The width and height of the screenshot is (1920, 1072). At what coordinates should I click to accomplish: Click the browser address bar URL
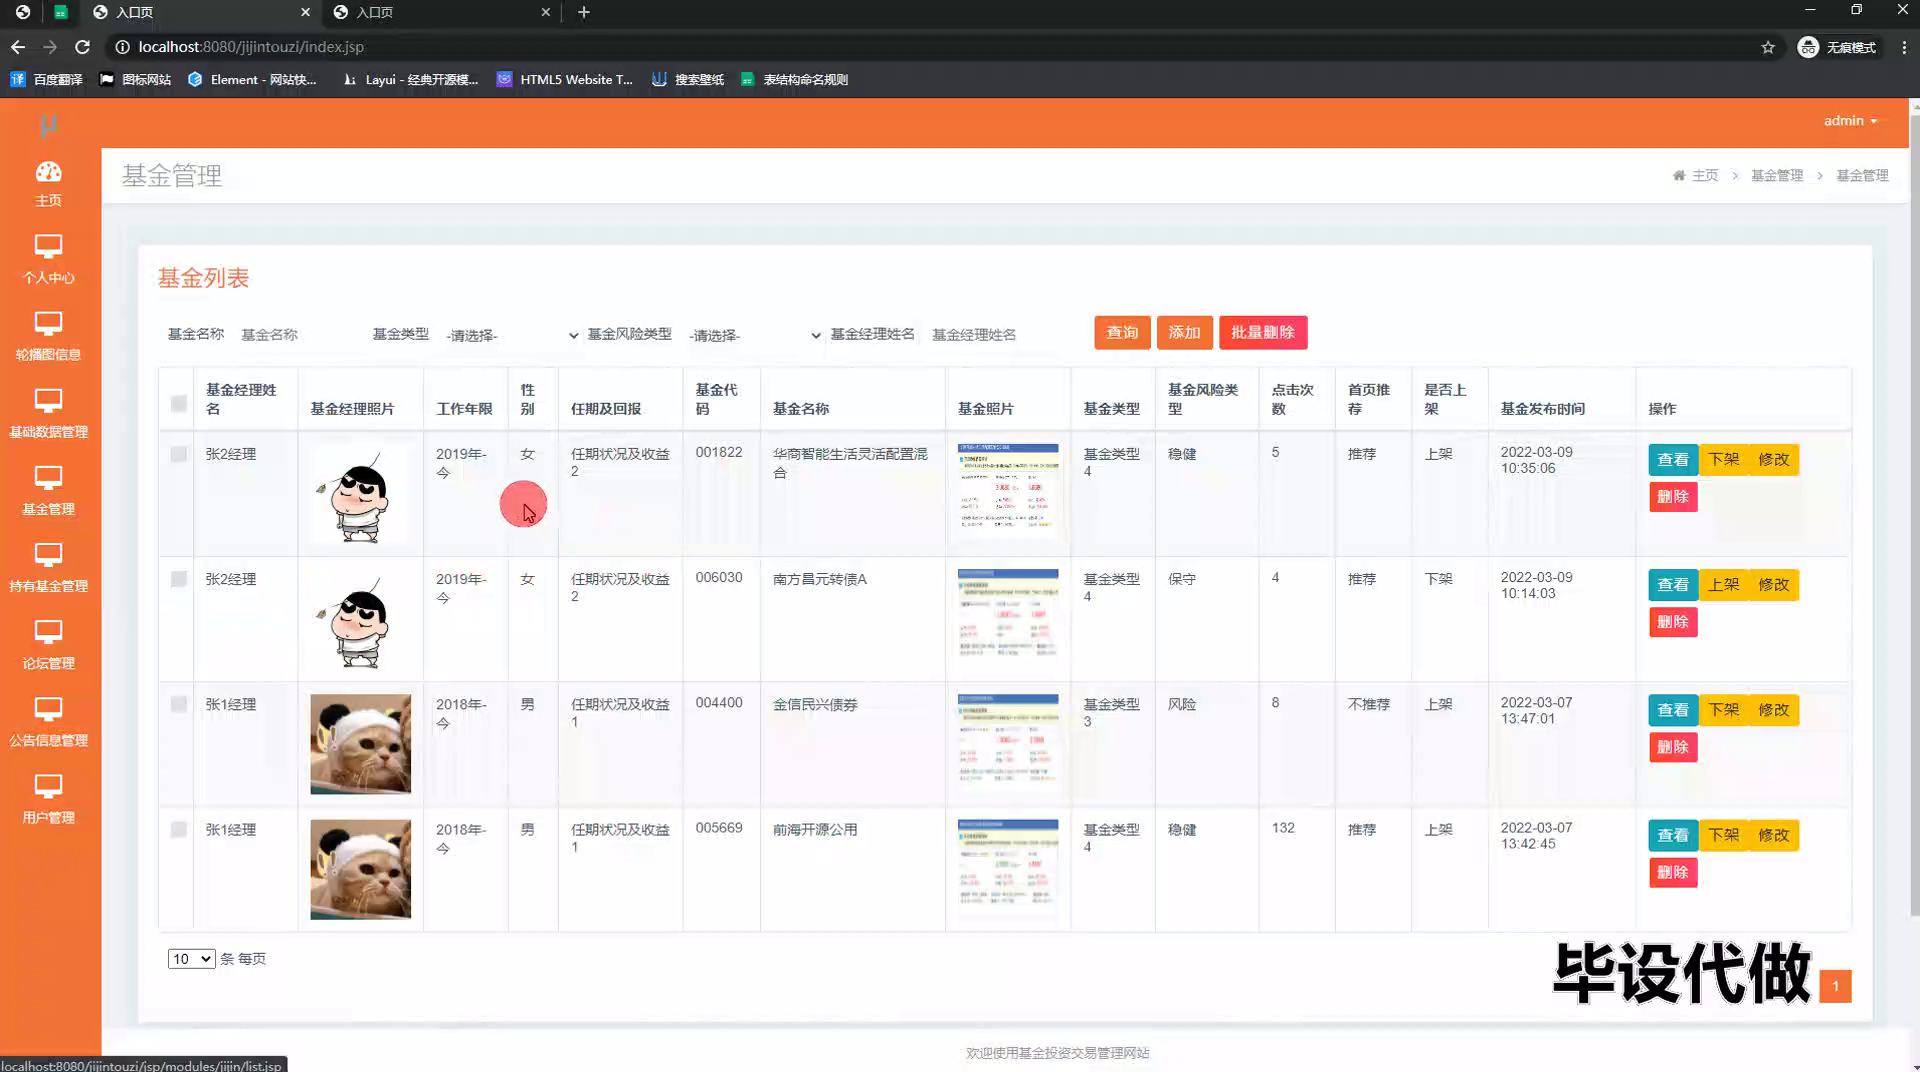tap(251, 47)
